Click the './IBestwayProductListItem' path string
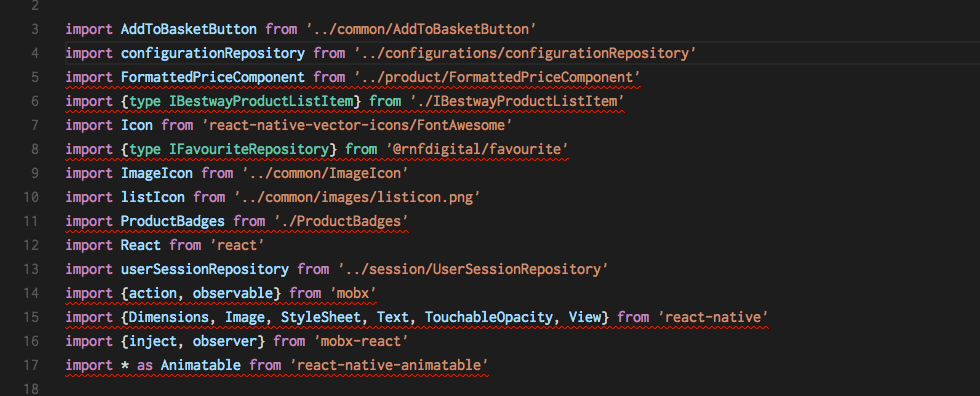980x396 pixels. (x=518, y=101)
